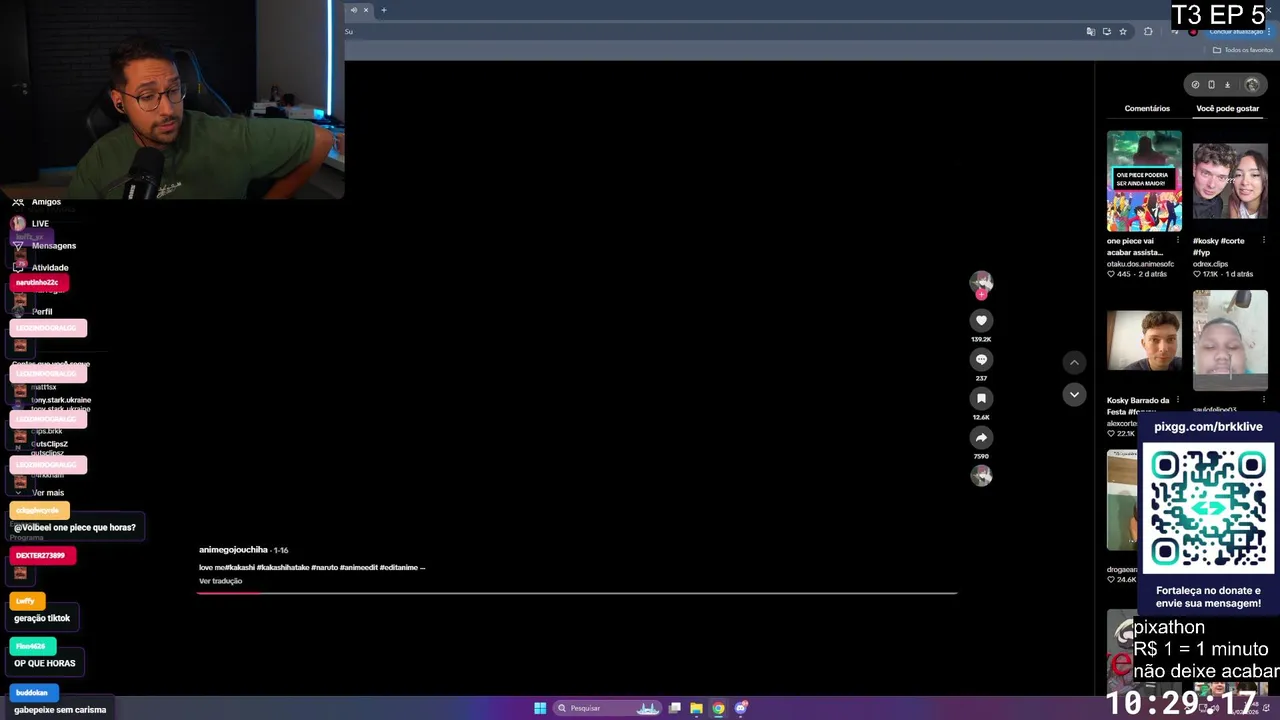The width and height of the screenshot is (1280, 720).
Task: Open the profile avatar in the top pill
Action: click(1252, 85)
